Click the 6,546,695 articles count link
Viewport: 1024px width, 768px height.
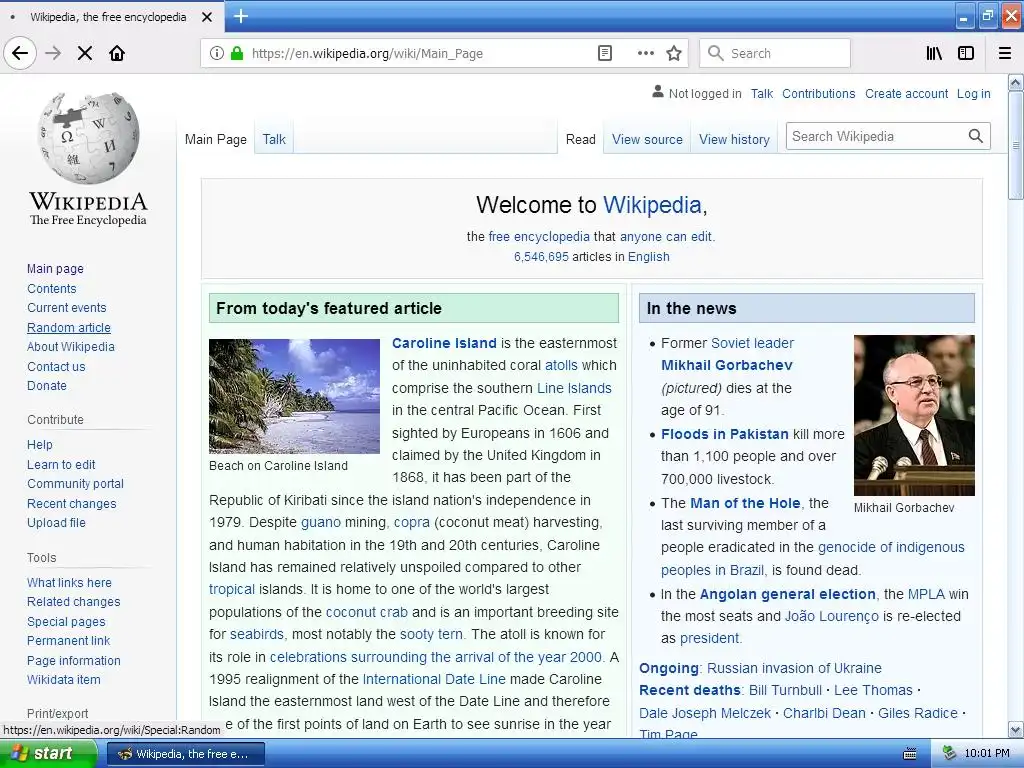coord(541,257)
